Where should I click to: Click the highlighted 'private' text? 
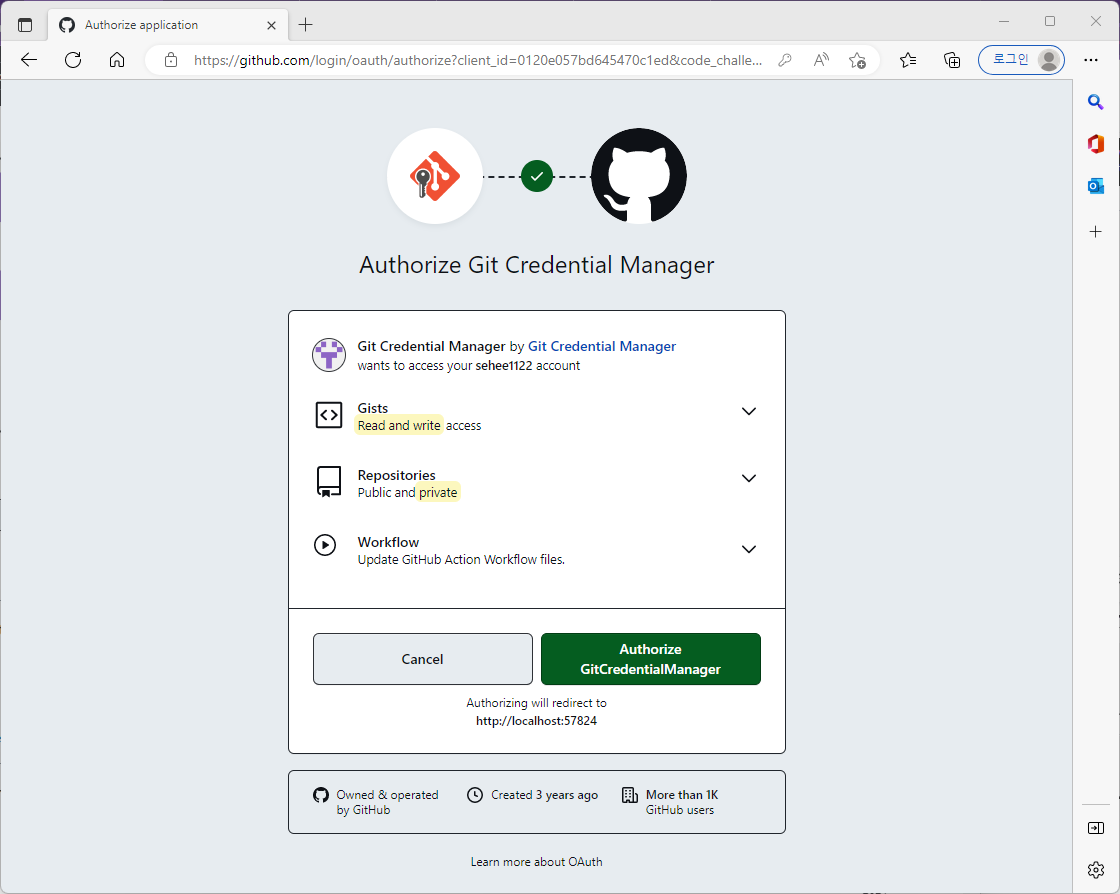(438, 493)
